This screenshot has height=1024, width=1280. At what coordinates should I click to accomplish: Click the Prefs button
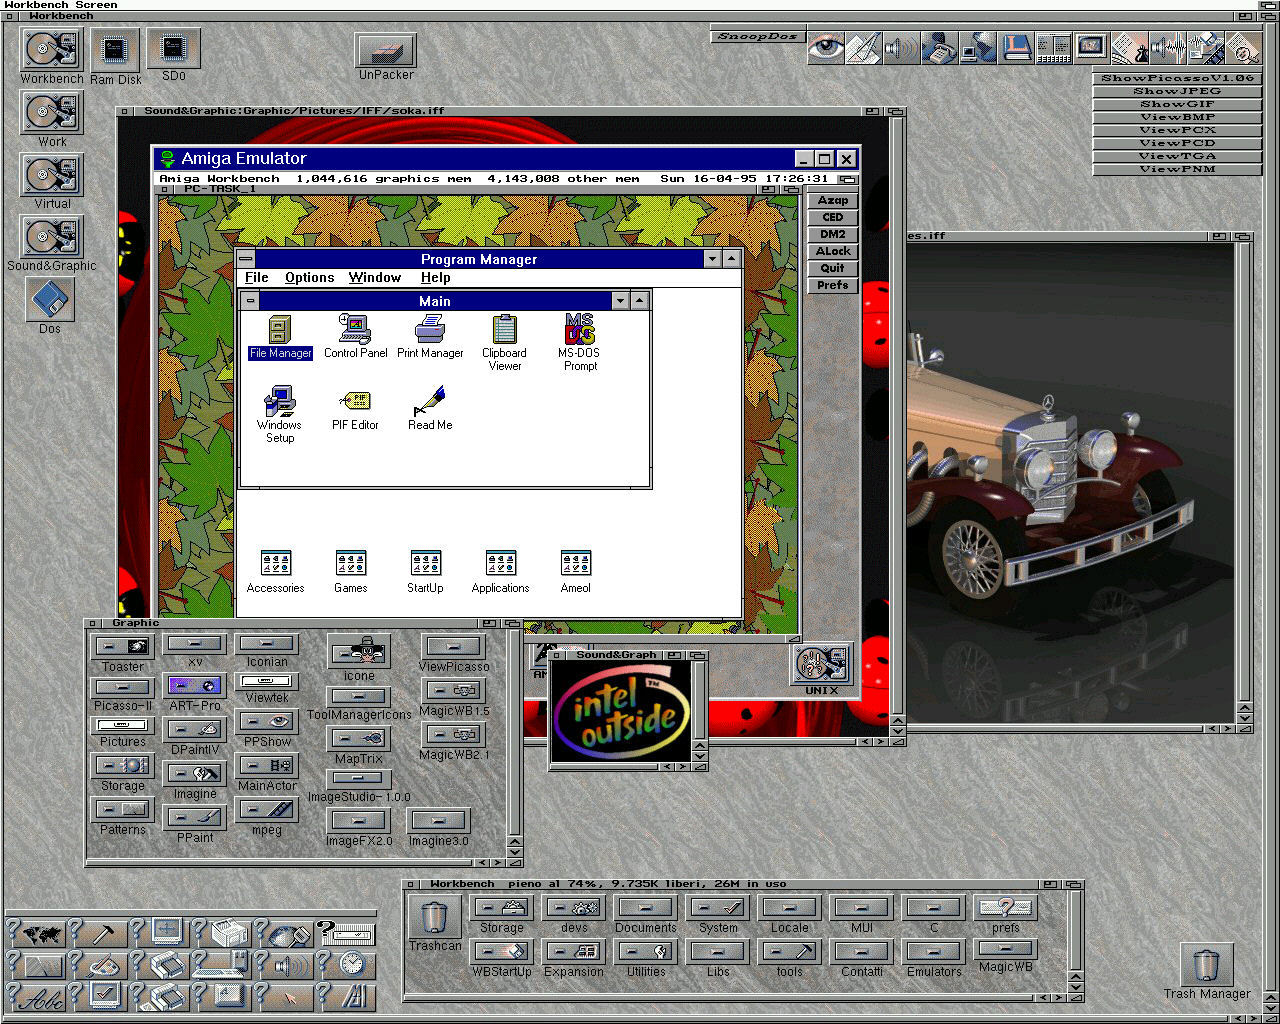click(x=833, y=285)
